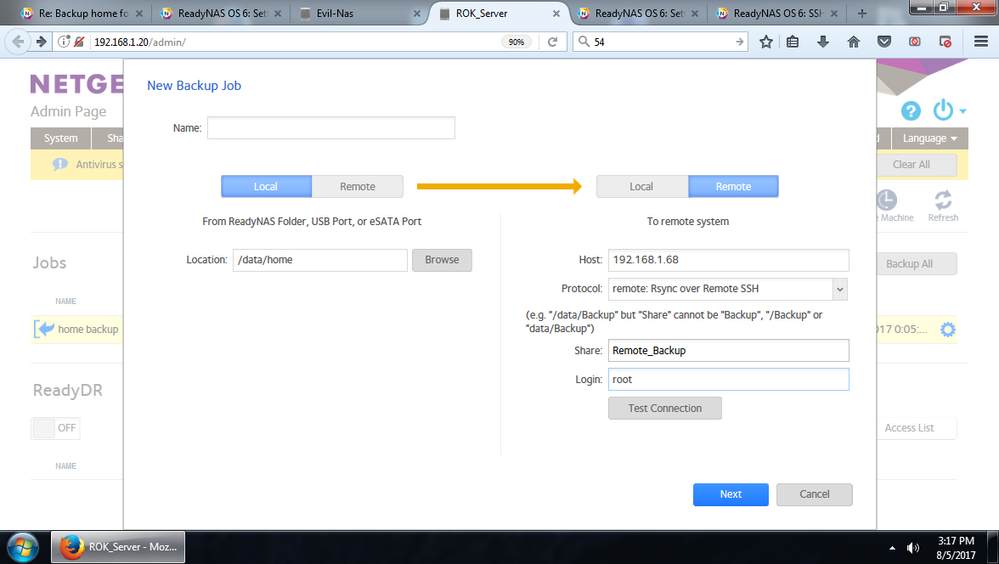Click the Time Machine clock icon
The image size is (999, 564).
(887, 200)
